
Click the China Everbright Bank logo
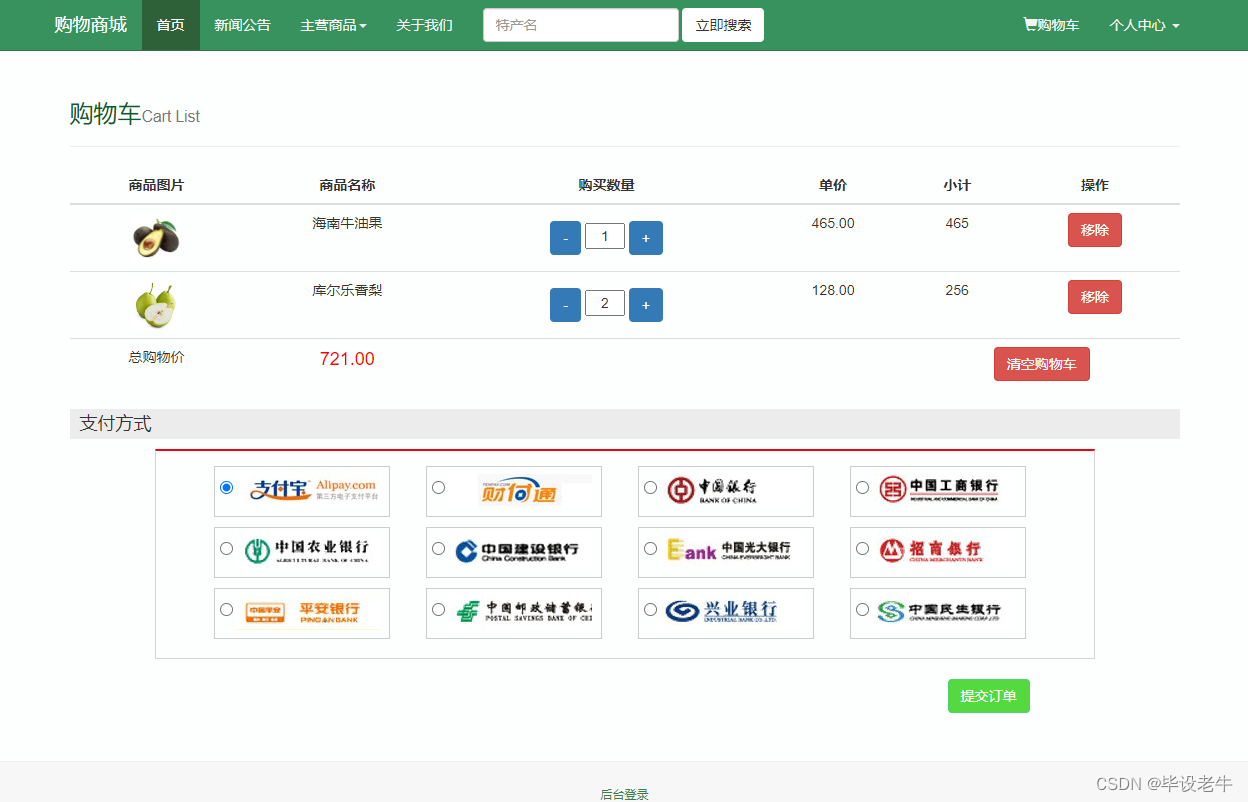(729, 551)
